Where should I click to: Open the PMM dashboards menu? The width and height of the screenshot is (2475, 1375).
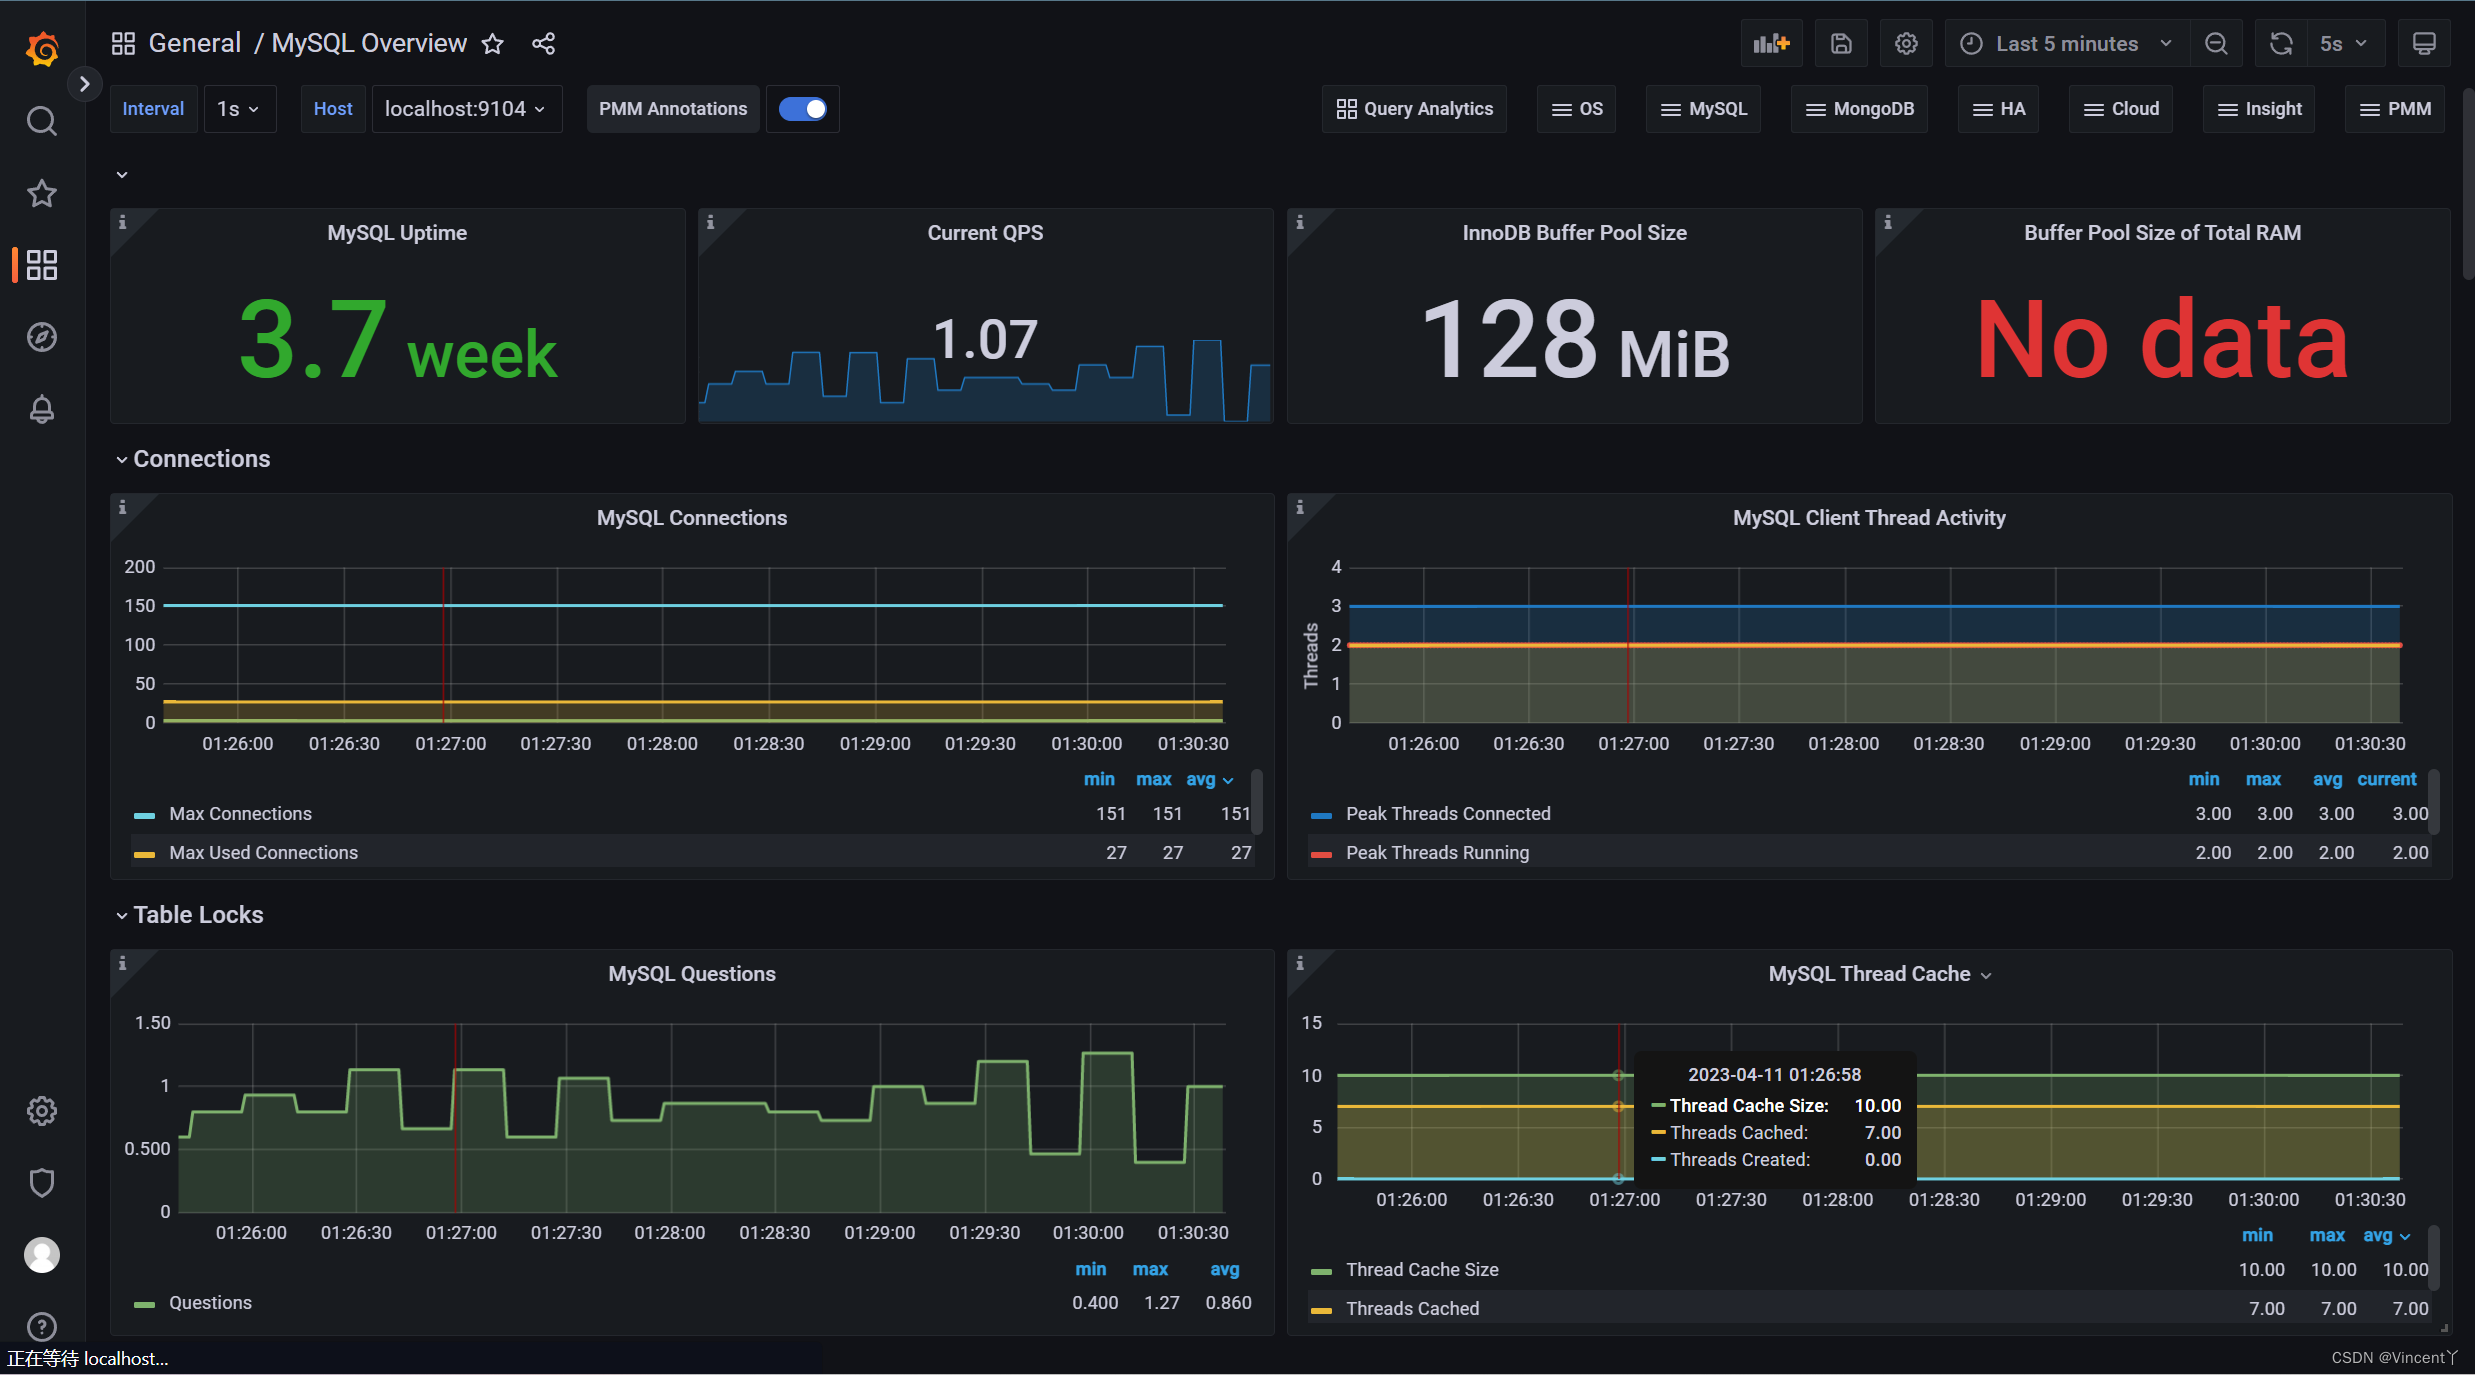click(x=2395, y=109)
